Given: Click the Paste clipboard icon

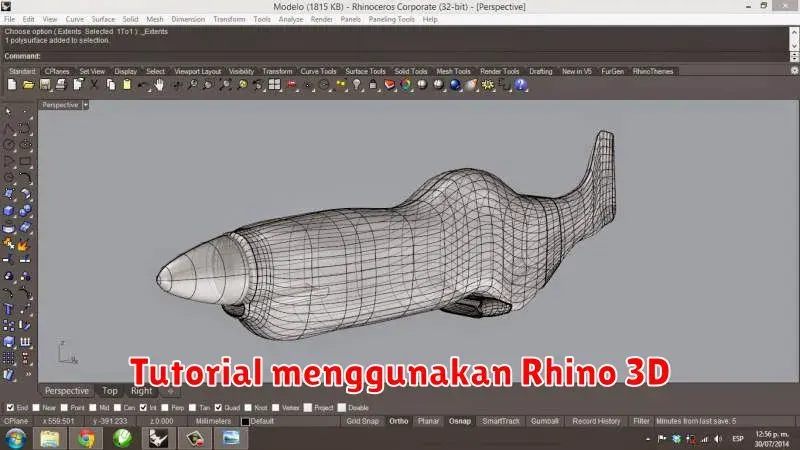Looking at the screenshot, I should coord(127,85).
